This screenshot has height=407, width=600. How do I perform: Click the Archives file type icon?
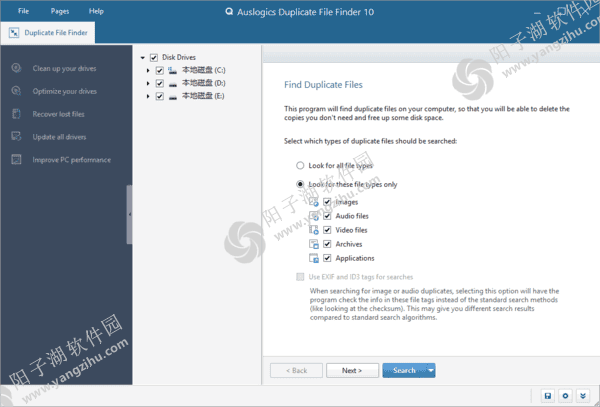click(314, 244)
